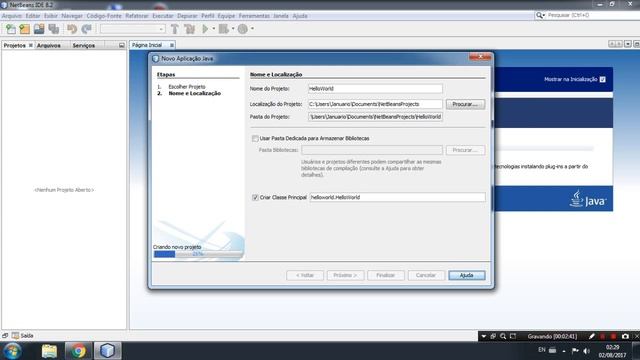
Task: Open Google Chrome from taskbar
Action: pos(78,351)
